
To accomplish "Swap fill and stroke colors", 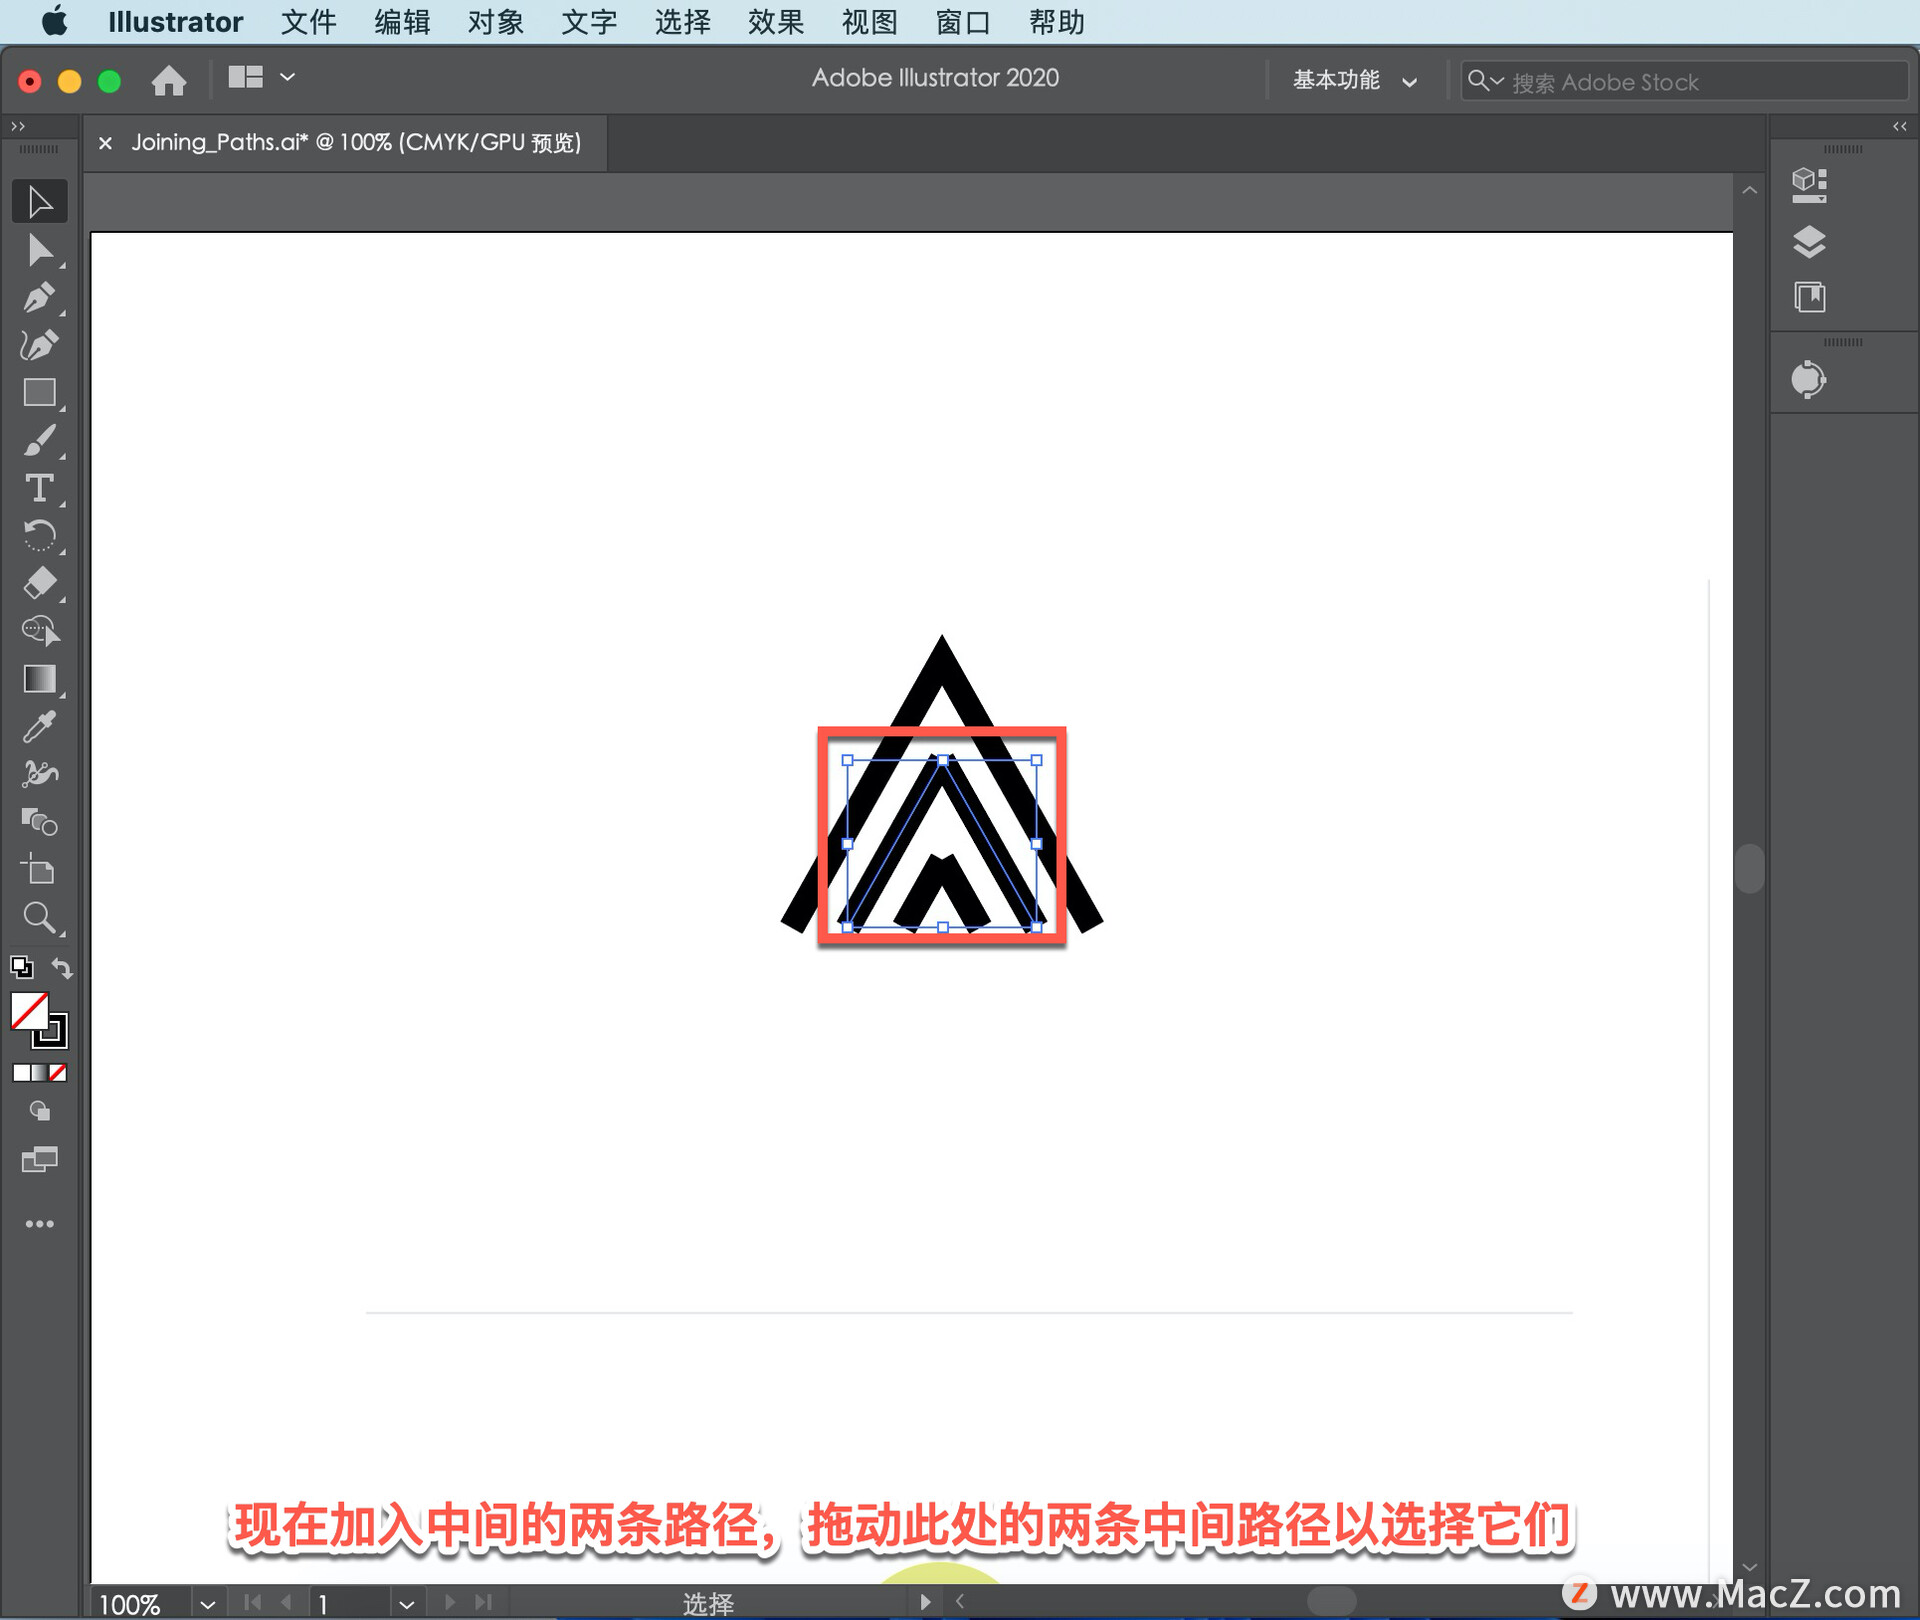I will 62,968.
